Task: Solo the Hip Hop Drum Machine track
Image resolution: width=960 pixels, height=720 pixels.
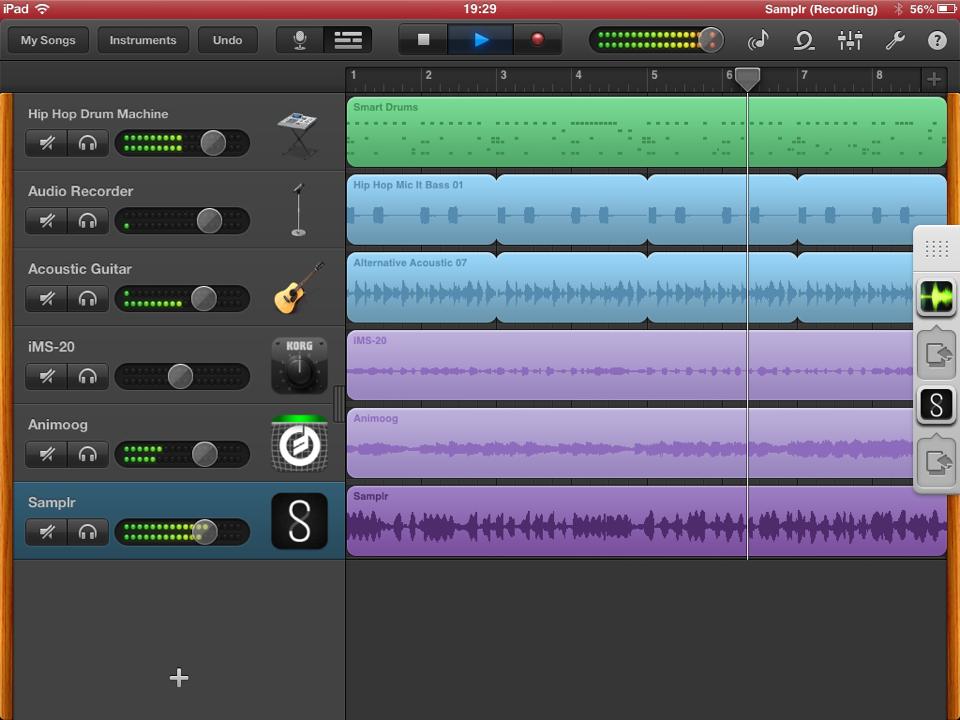Action: [x=88, y=143]
